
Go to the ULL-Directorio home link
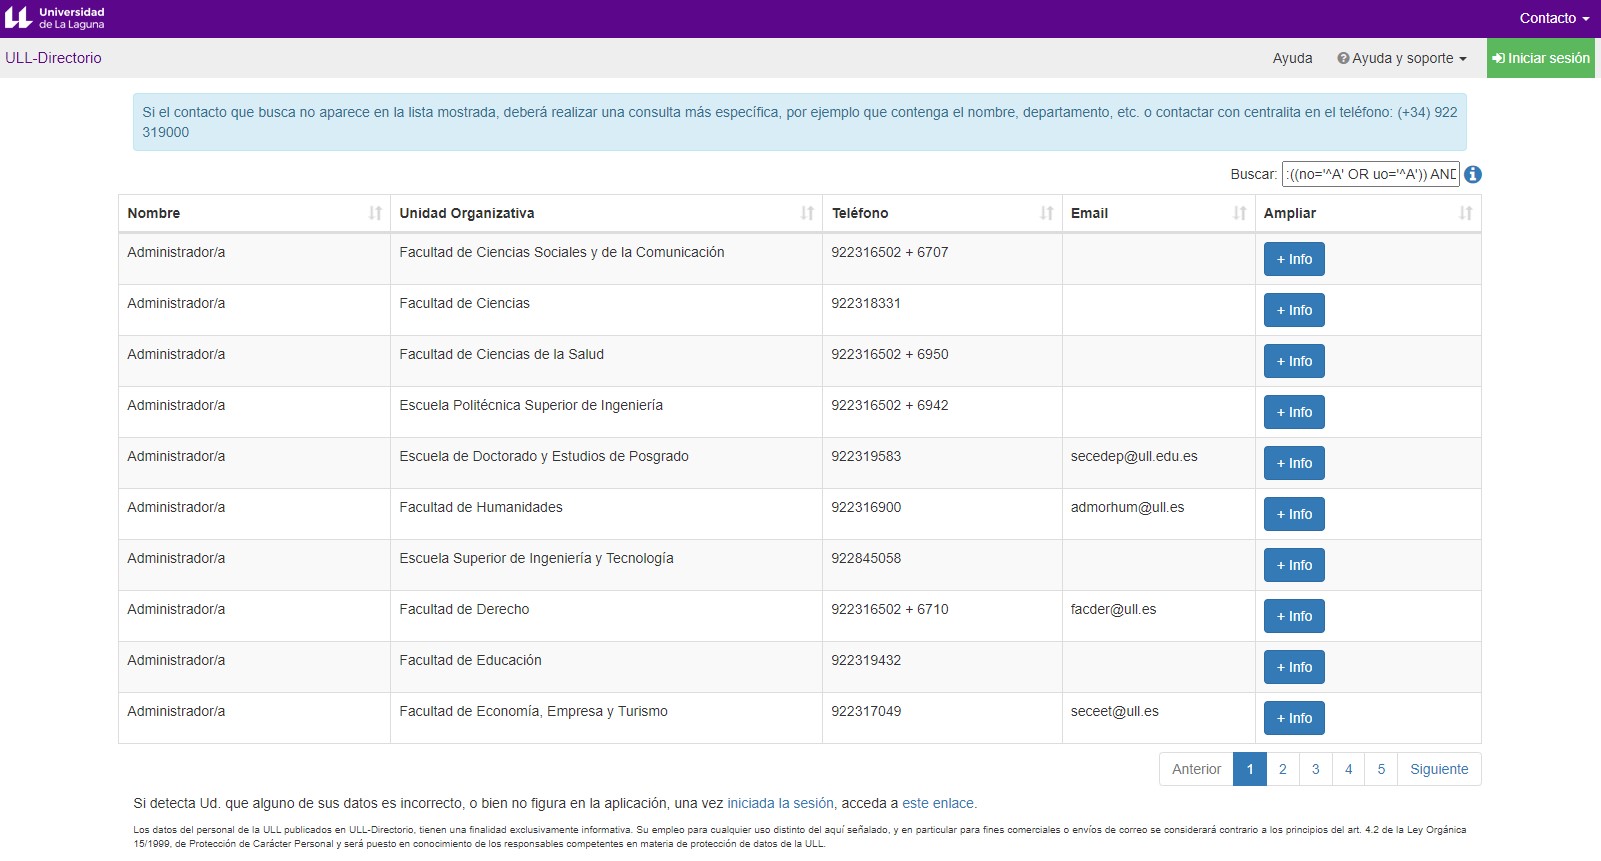53,58
